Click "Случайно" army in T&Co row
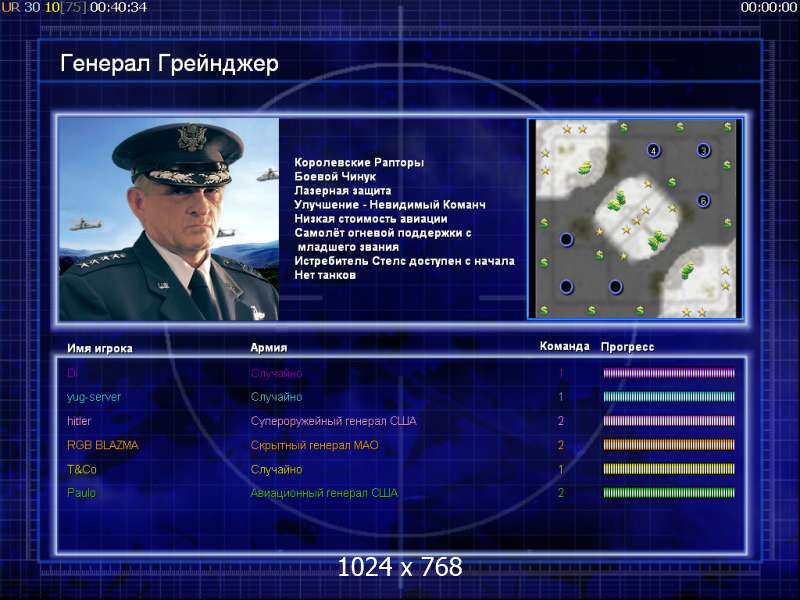The image size is (800, 600). pos(277,469)
